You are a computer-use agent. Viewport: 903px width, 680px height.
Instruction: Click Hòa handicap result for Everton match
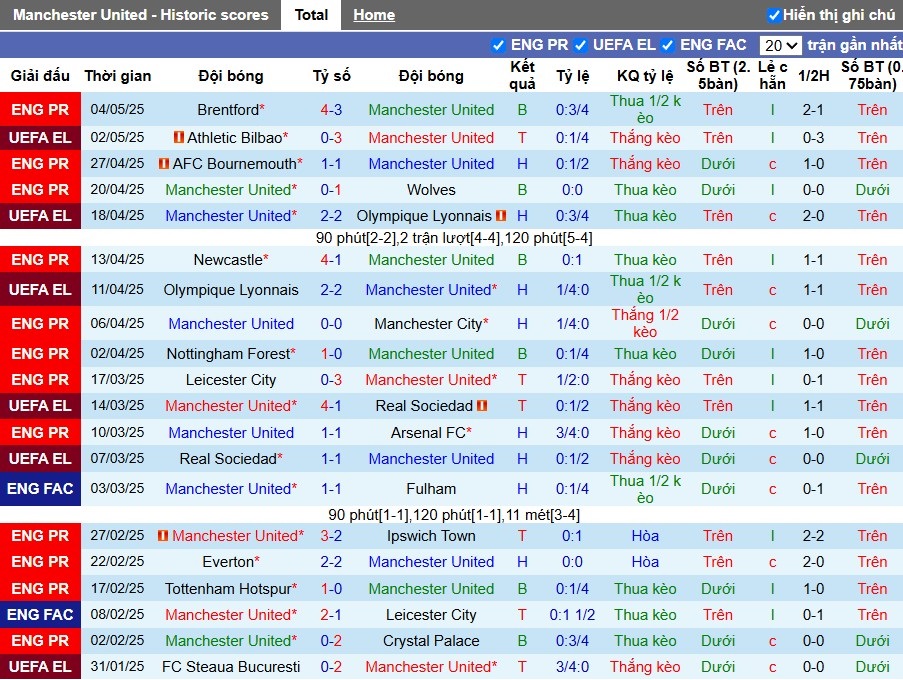[645, 562]
